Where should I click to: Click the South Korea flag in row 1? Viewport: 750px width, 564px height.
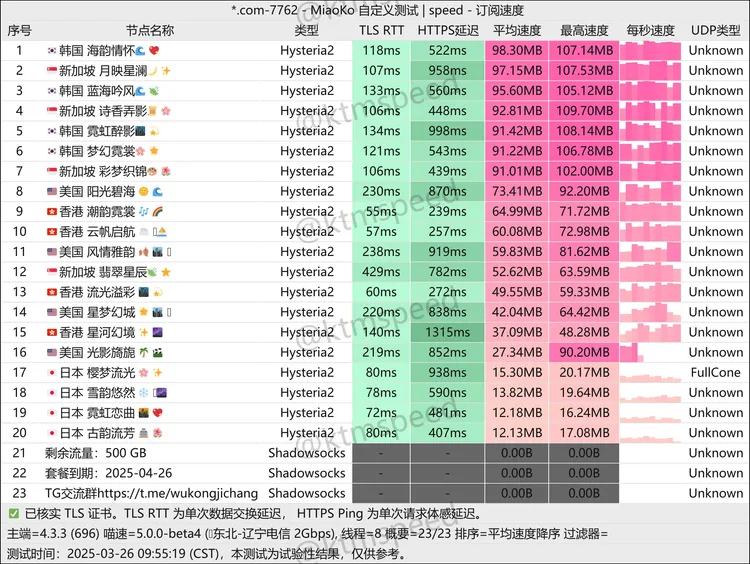point(51,50)
